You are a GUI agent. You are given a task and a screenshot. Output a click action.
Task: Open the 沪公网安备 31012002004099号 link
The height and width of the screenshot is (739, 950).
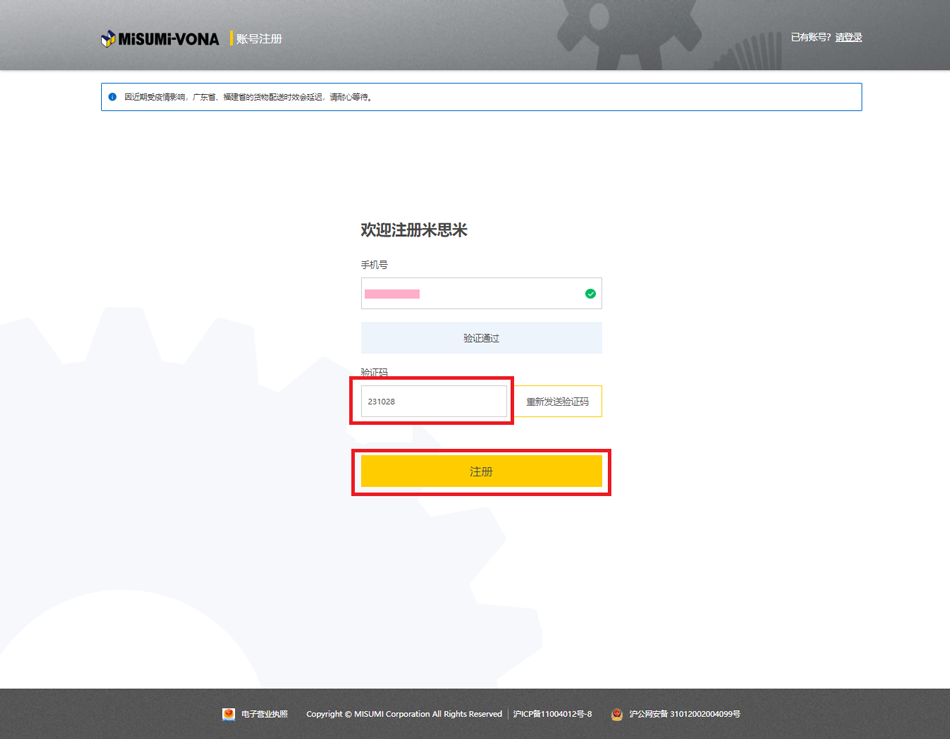(x=685, y=714)
